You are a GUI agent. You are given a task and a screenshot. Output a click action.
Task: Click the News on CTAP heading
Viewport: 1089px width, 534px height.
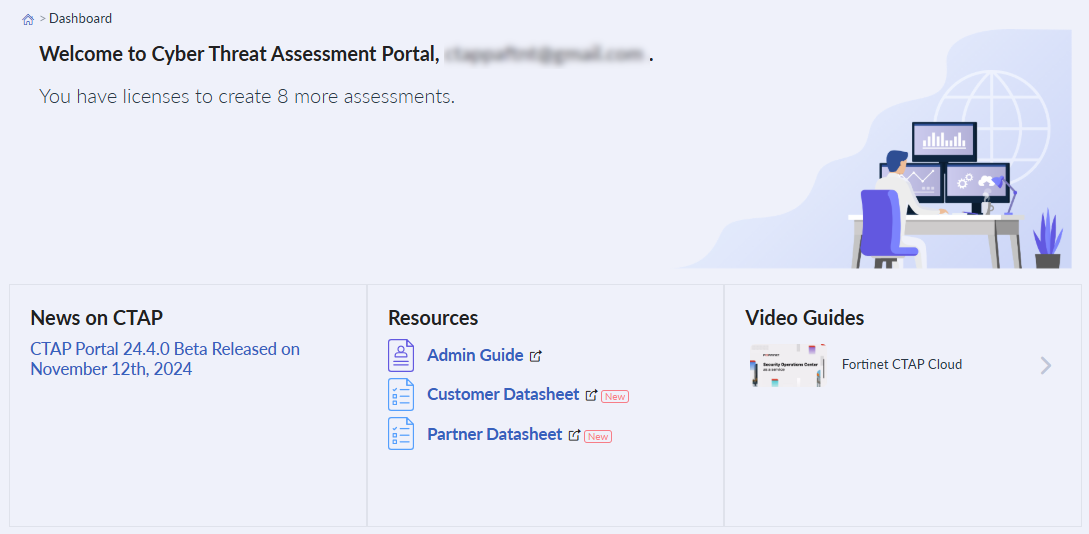pyautogui.click(x=97, y=318)
